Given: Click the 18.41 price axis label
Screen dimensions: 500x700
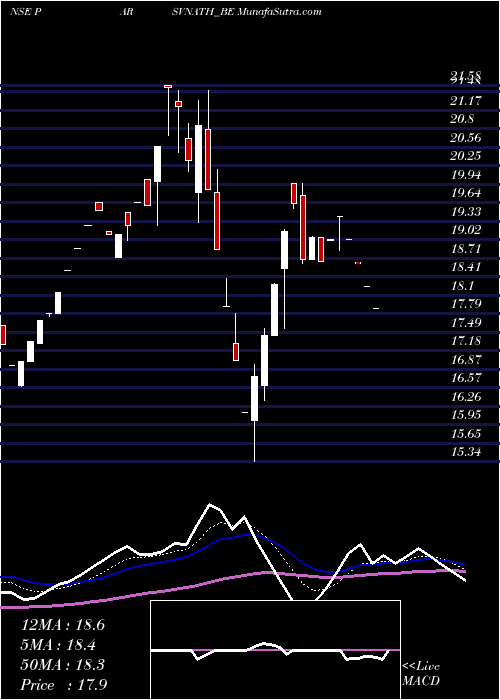Looking at the screenshot, I should coord(466,267).
